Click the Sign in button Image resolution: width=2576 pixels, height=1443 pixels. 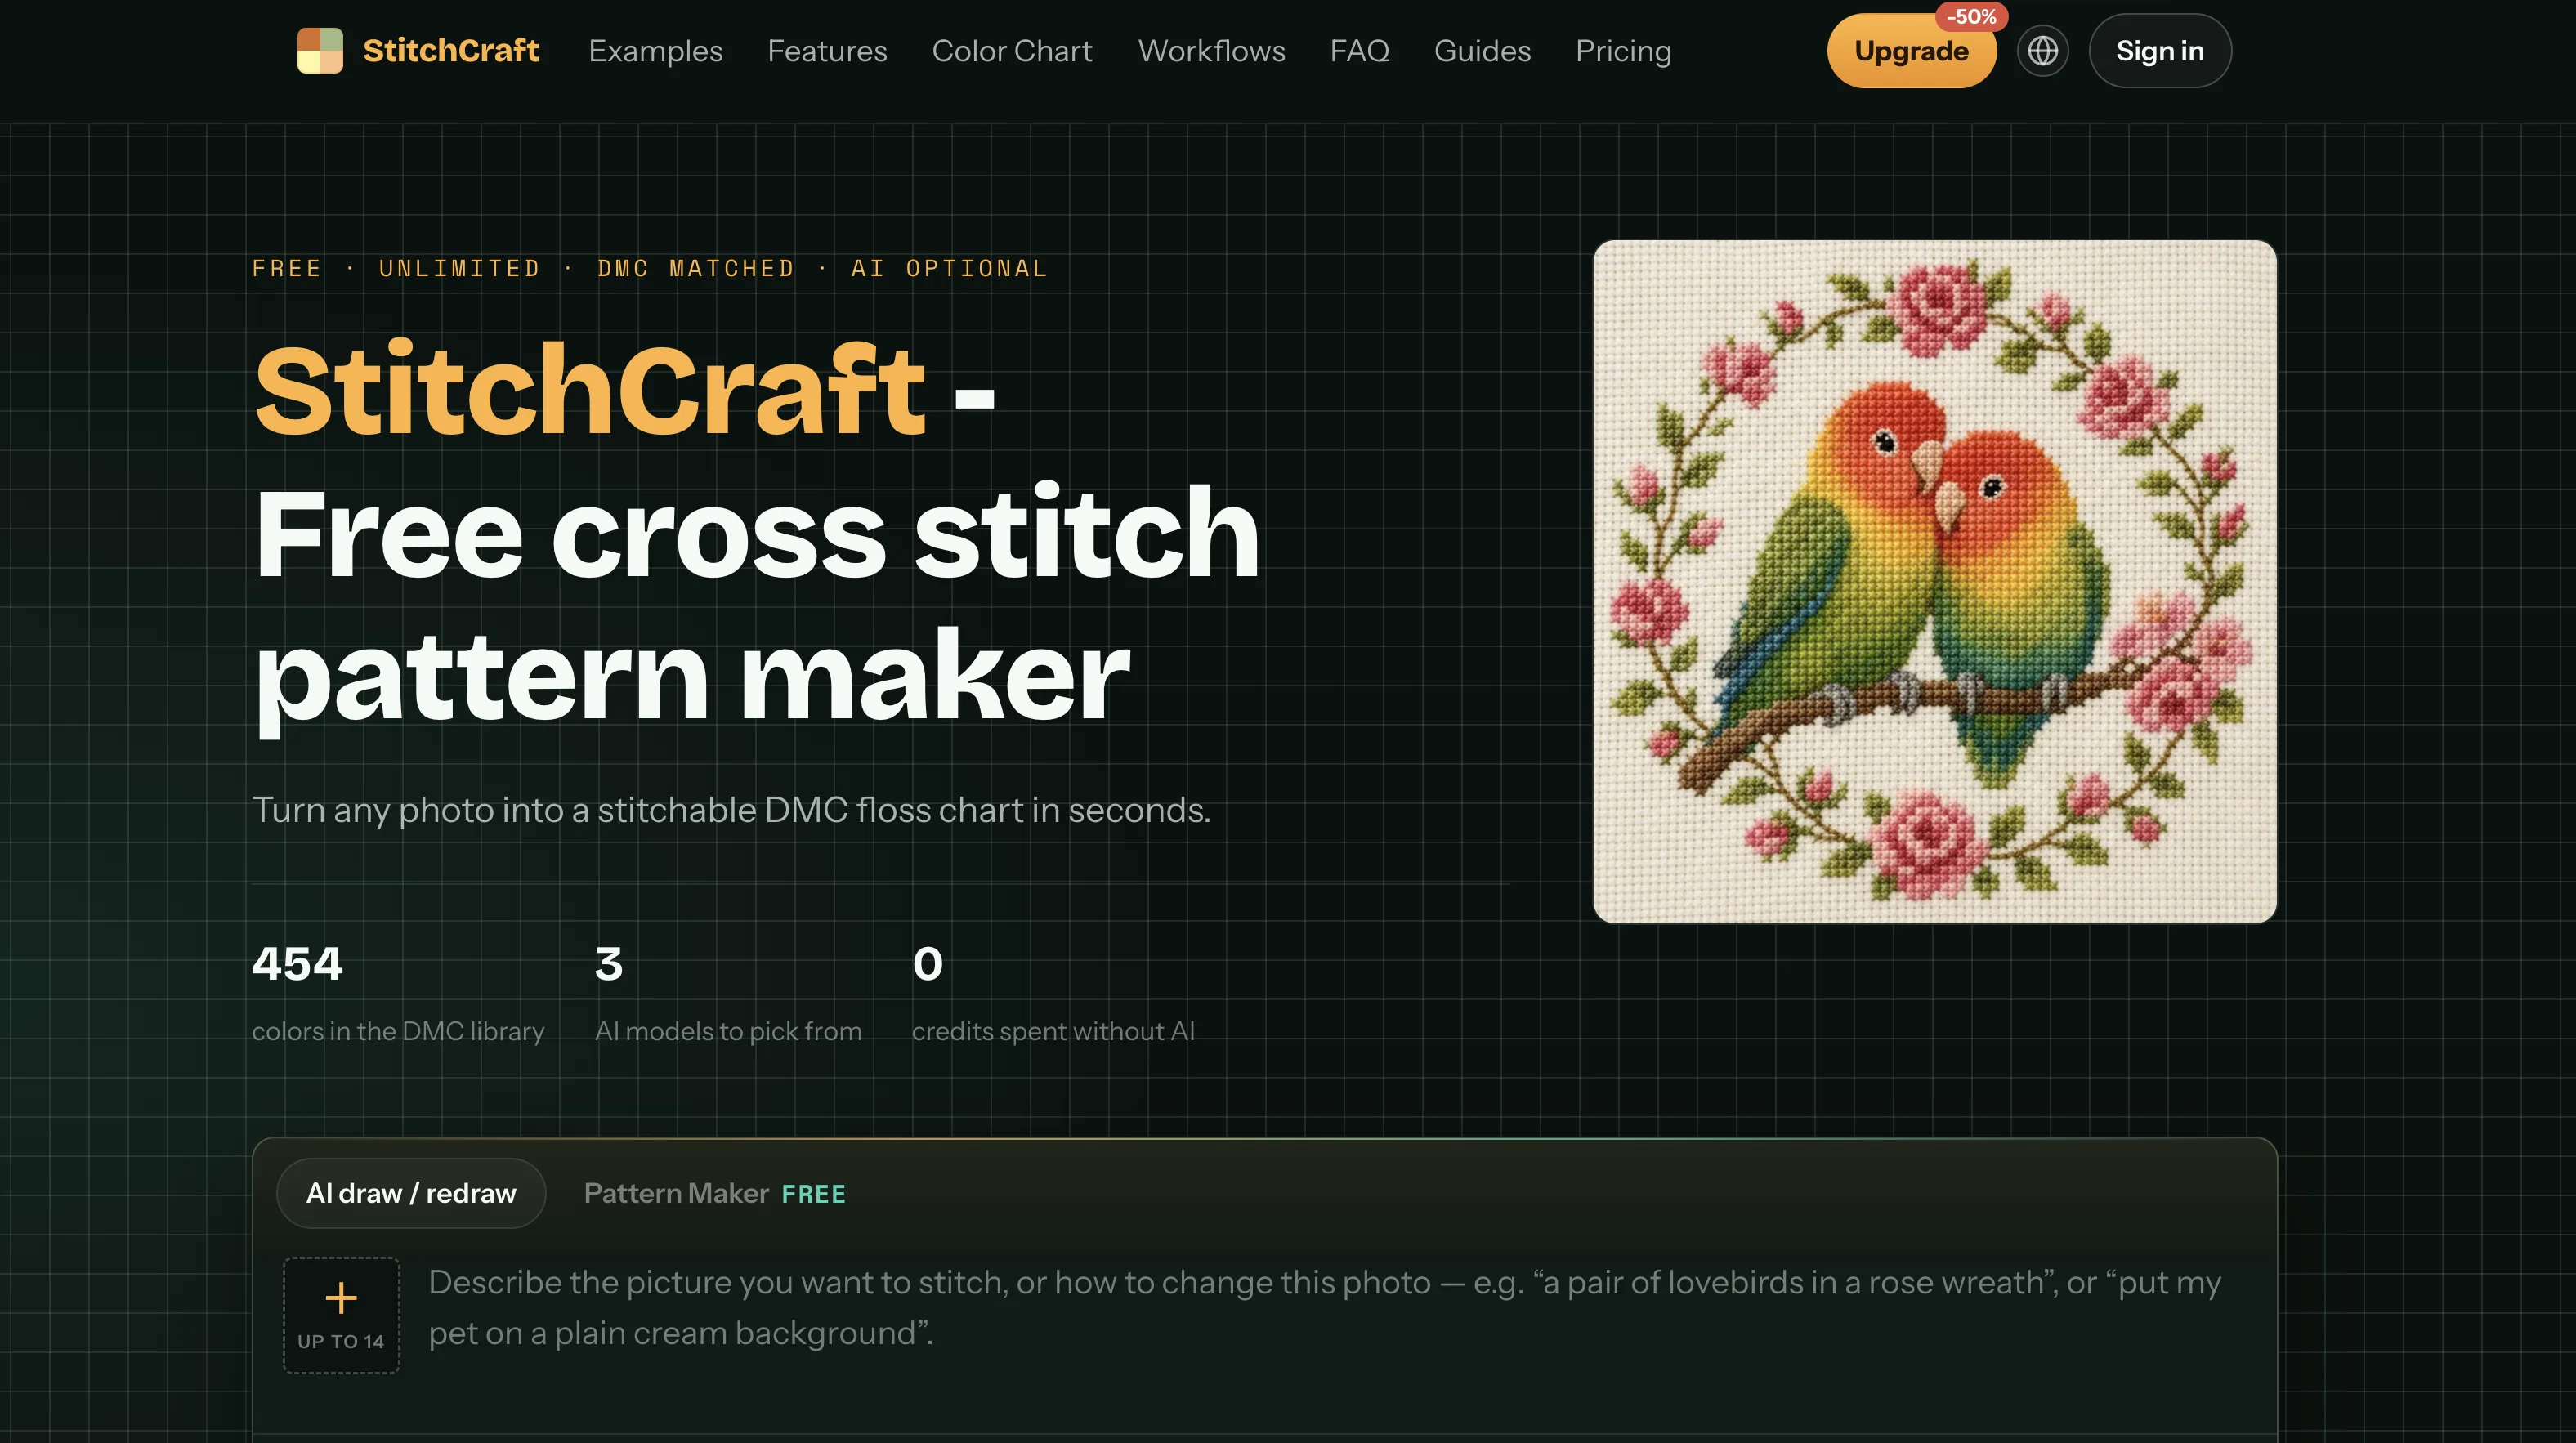click(2160, 51)
